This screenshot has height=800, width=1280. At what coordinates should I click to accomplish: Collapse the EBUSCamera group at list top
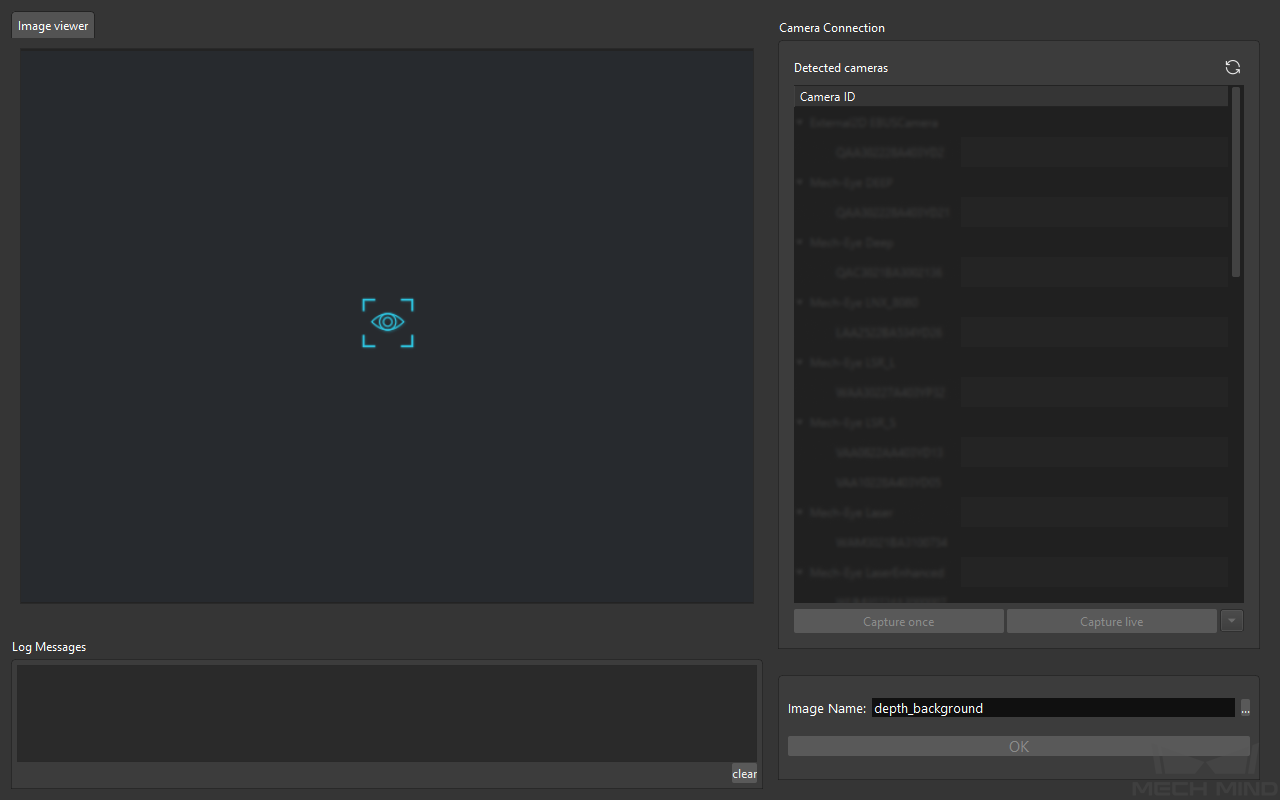[x=800, y=122]
